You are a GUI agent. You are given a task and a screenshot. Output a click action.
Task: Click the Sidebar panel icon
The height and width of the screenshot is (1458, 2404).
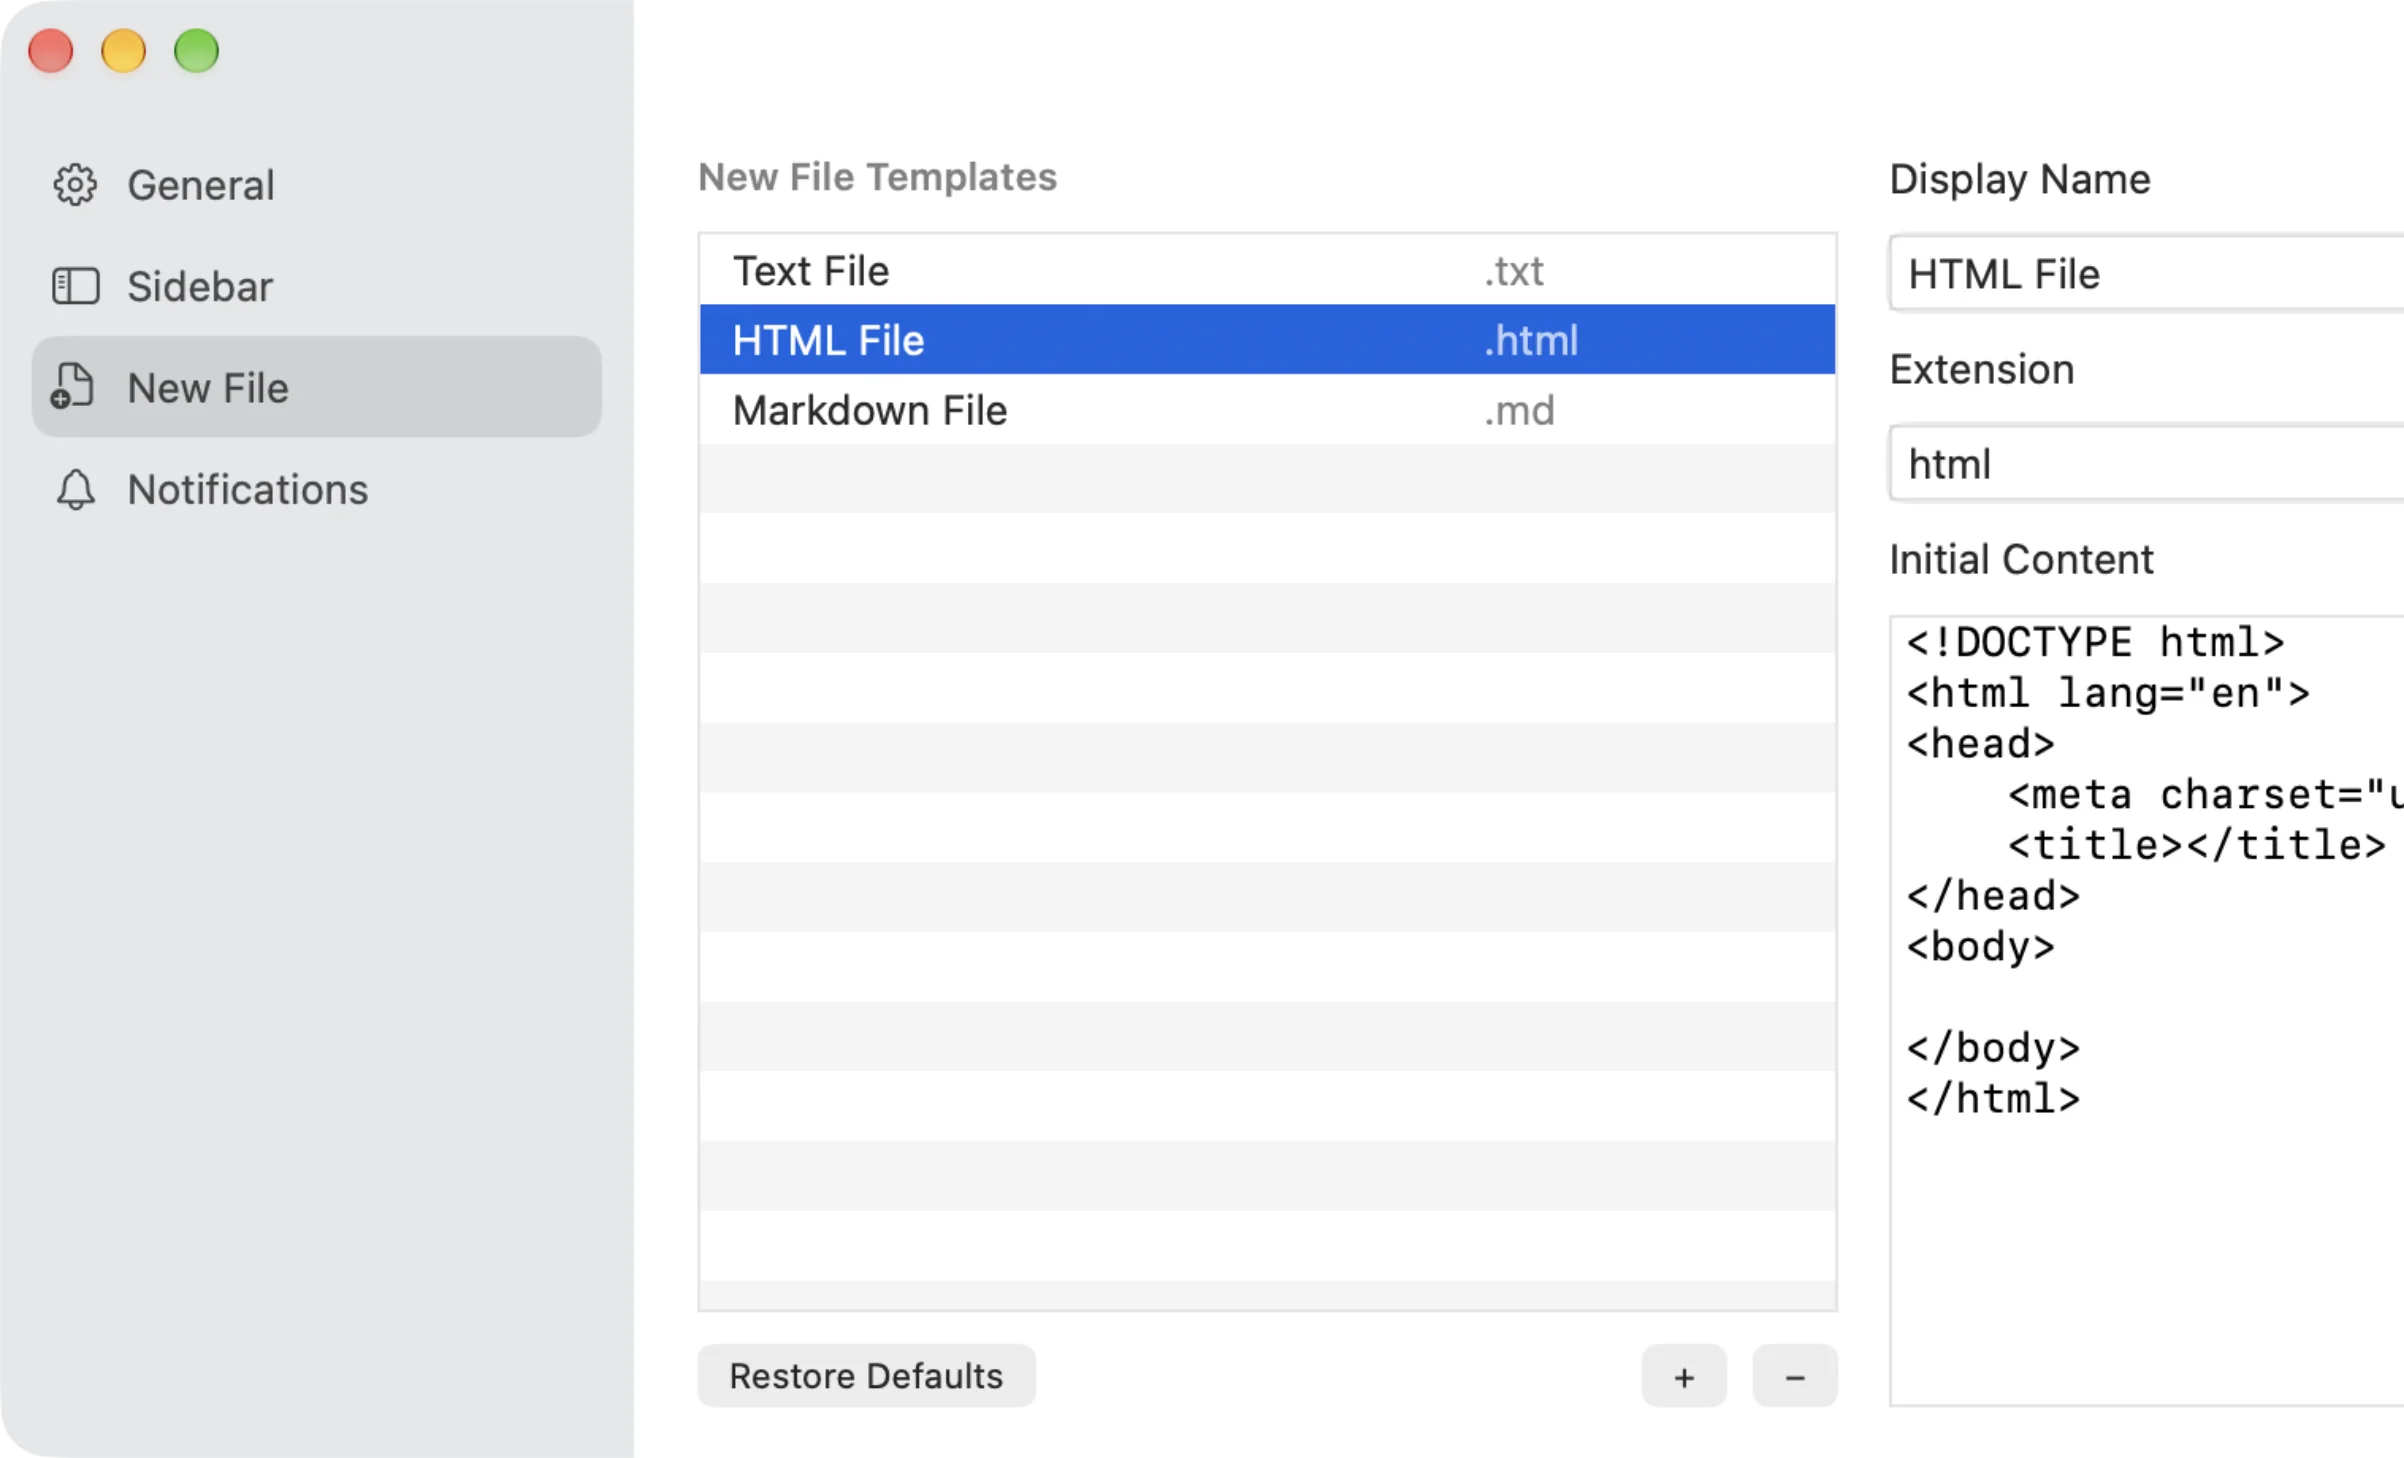75,286
